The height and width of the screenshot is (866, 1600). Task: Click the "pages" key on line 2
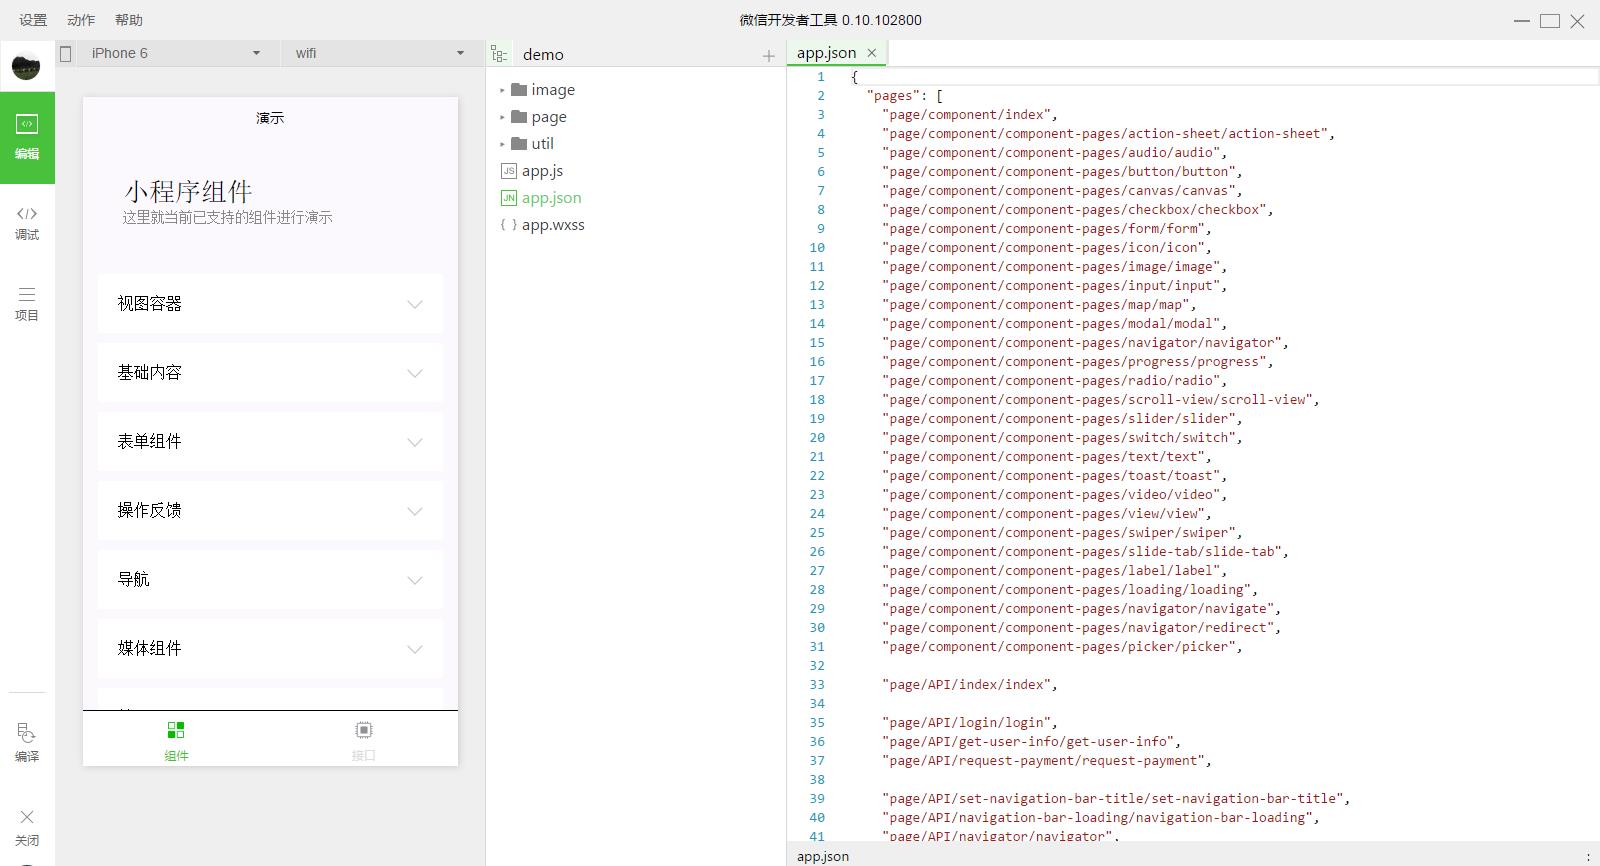[893, 96]
